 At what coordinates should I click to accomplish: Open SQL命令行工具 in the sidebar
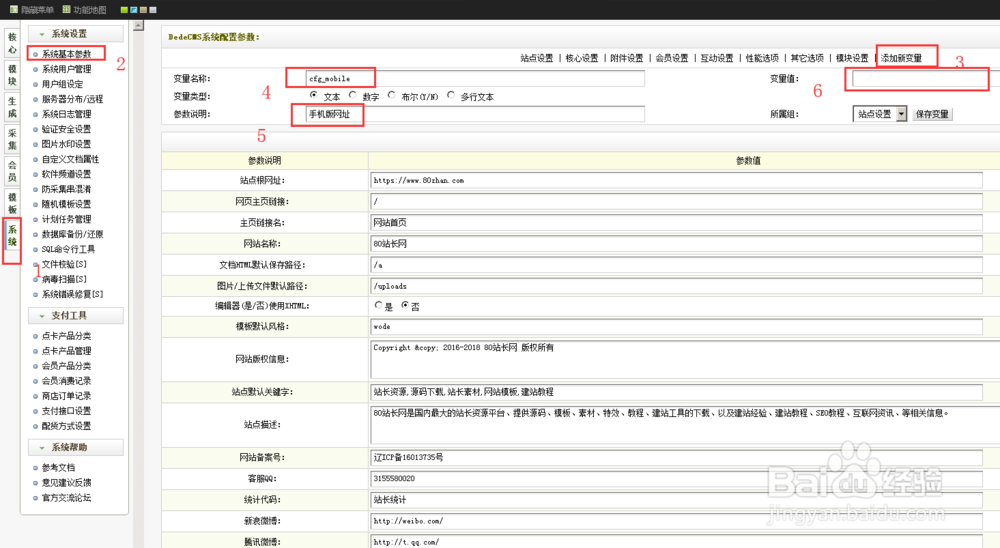(x=68, y=249)
